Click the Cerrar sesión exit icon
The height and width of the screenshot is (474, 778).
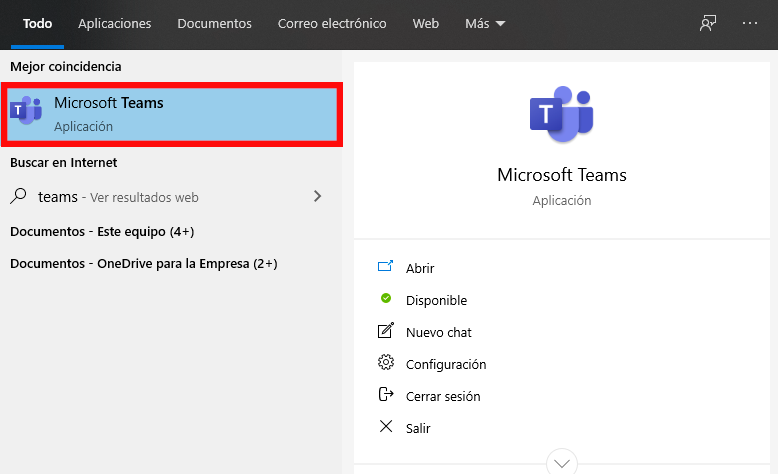click(x=386, y=394)
